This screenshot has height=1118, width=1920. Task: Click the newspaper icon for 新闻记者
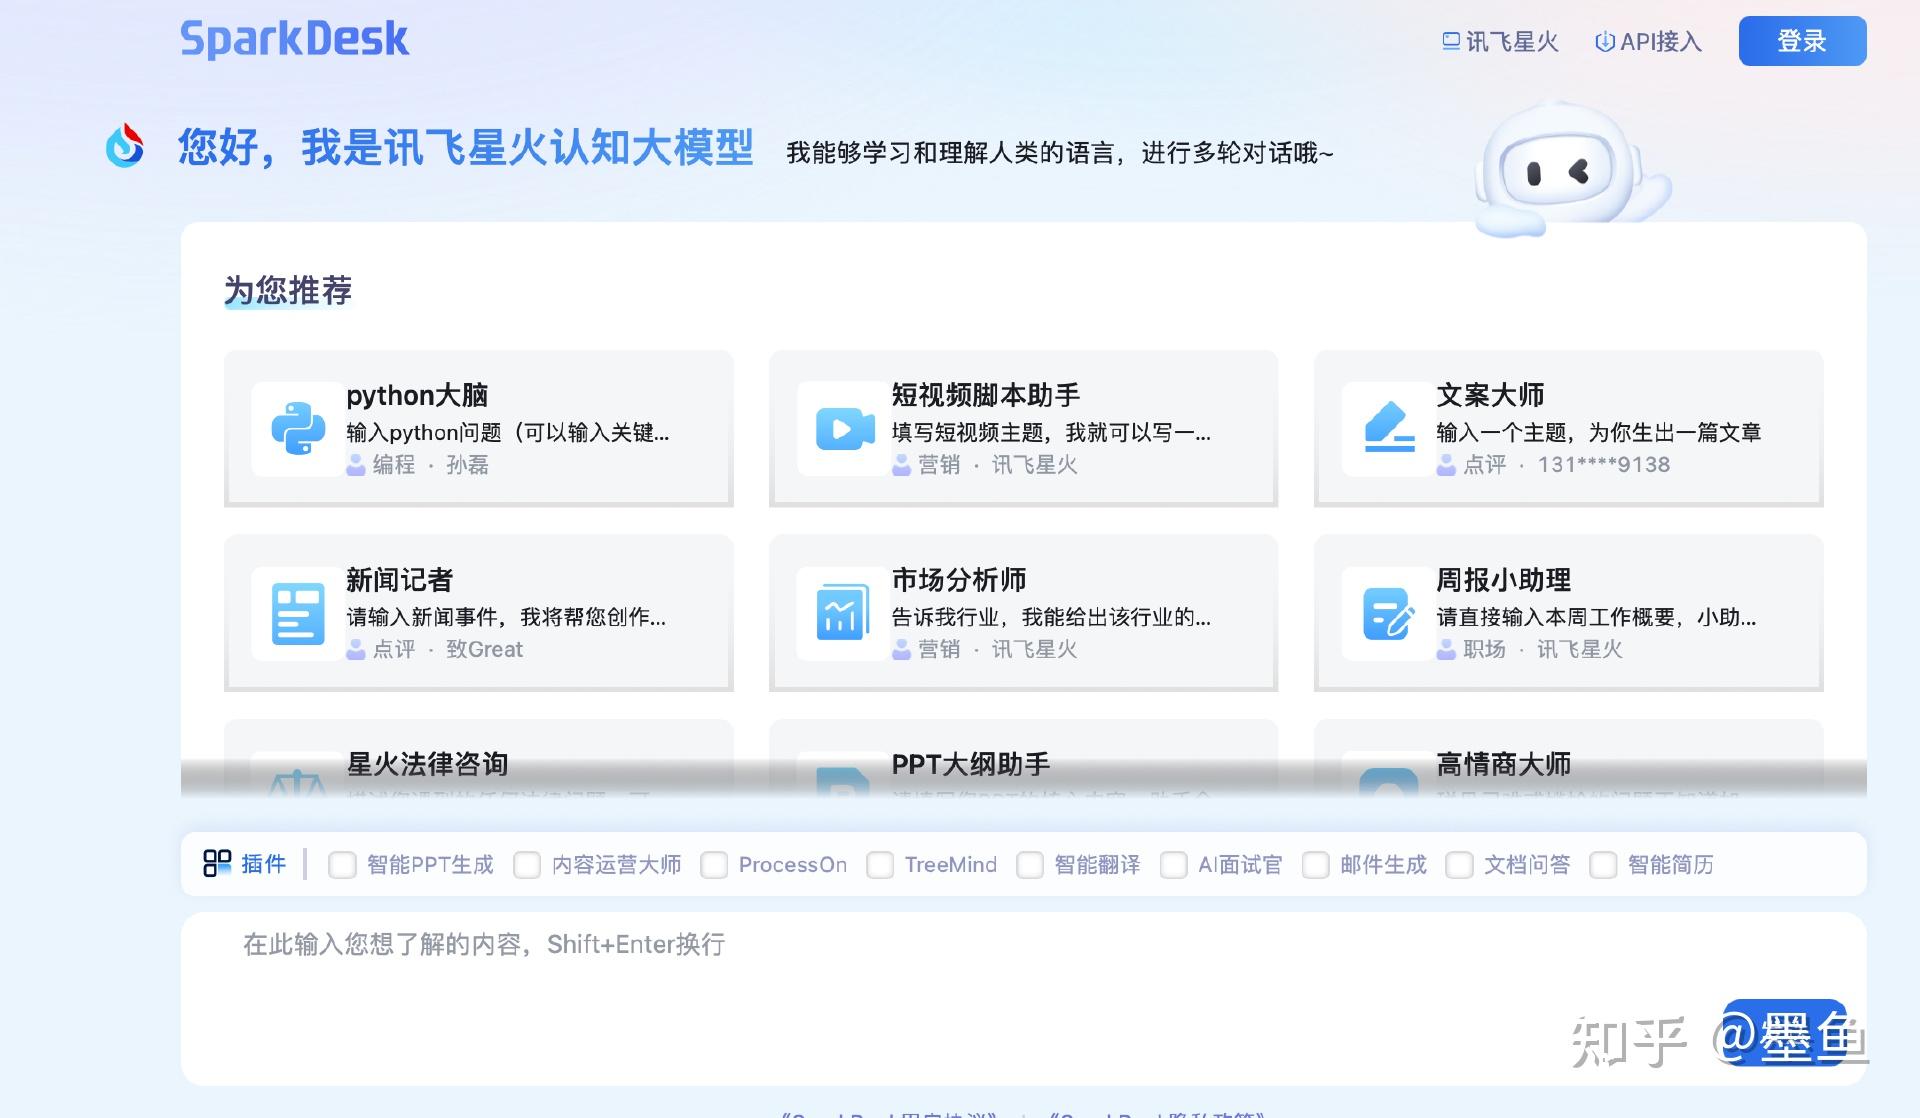(298, 613)
